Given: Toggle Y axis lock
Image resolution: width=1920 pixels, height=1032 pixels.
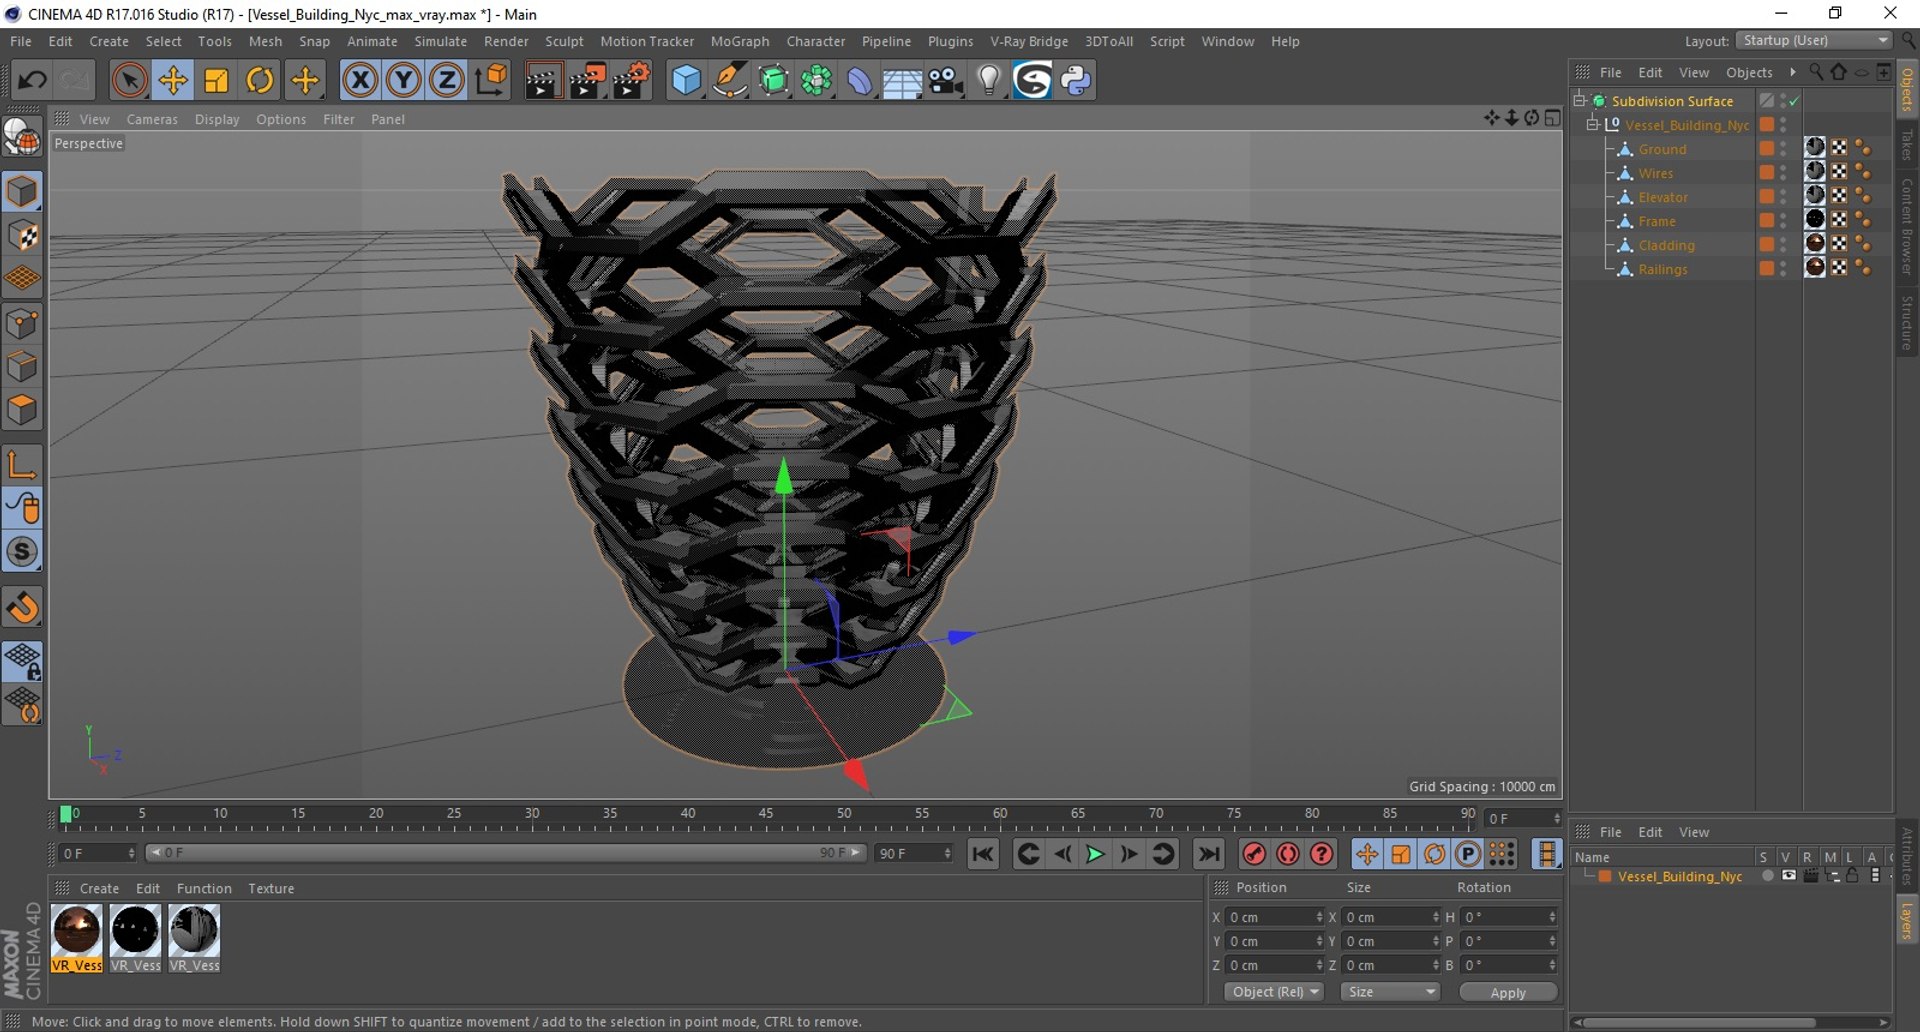Looking at the screenshot, I should click(403, 80).
